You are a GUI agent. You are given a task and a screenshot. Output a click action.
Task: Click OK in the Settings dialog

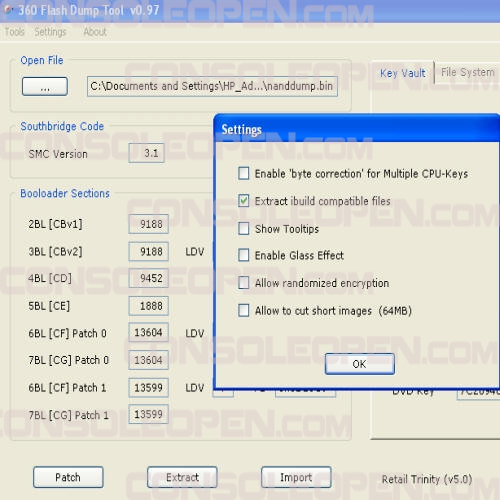(x=360, y=364)
